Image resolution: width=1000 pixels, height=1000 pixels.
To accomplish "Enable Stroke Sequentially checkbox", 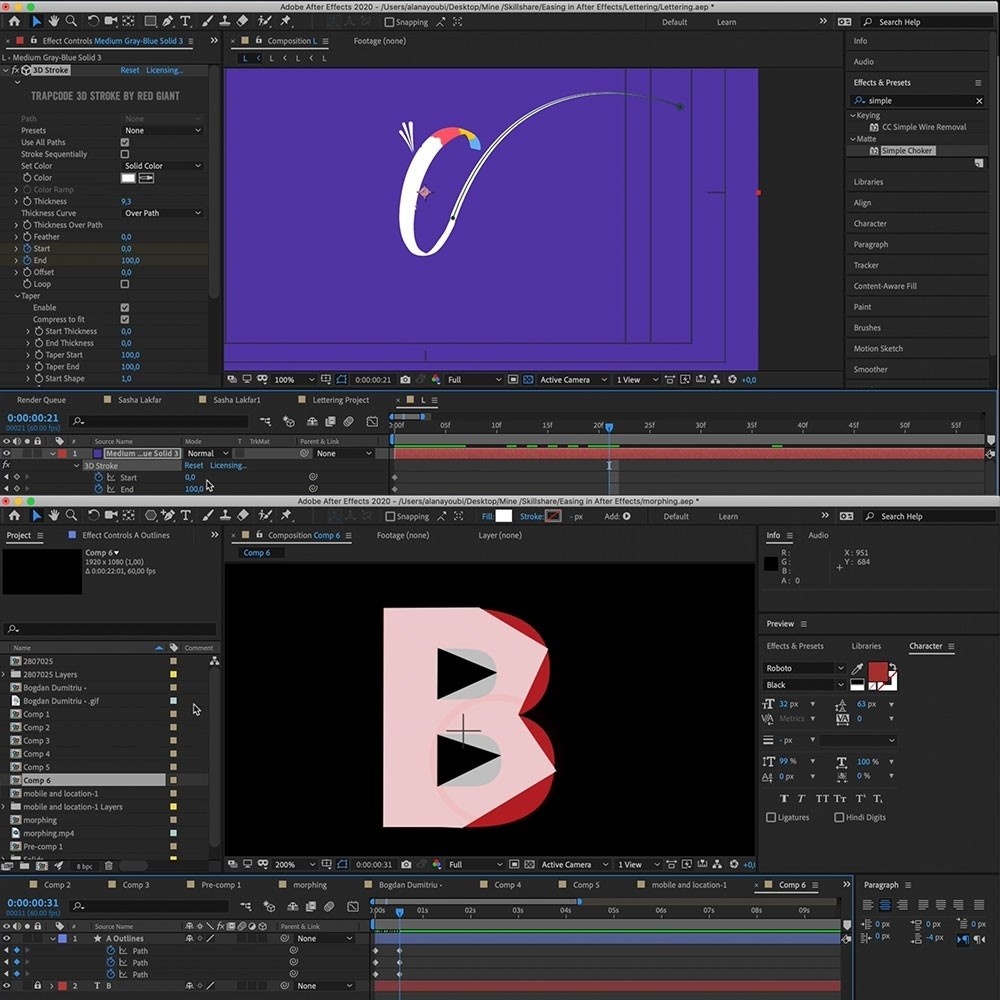I will coord(125,154).
